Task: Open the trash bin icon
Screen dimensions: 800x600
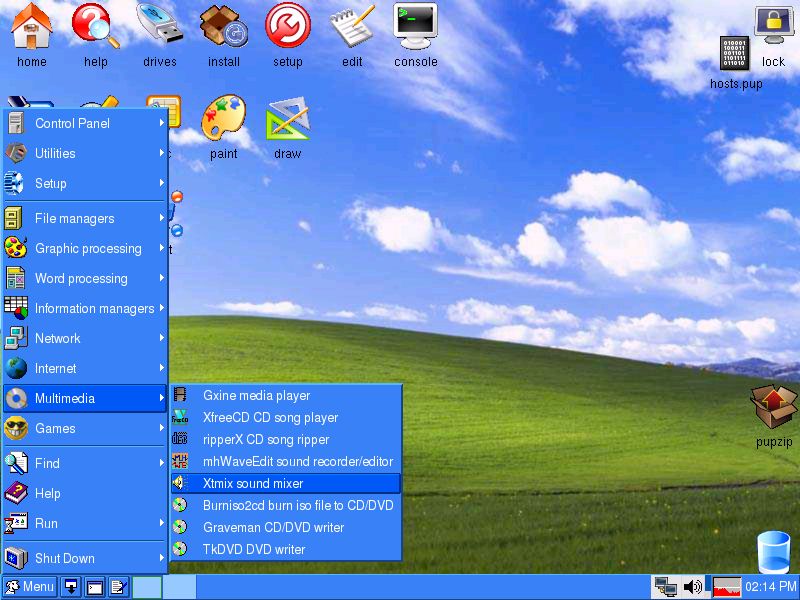Action: point(773,552)
